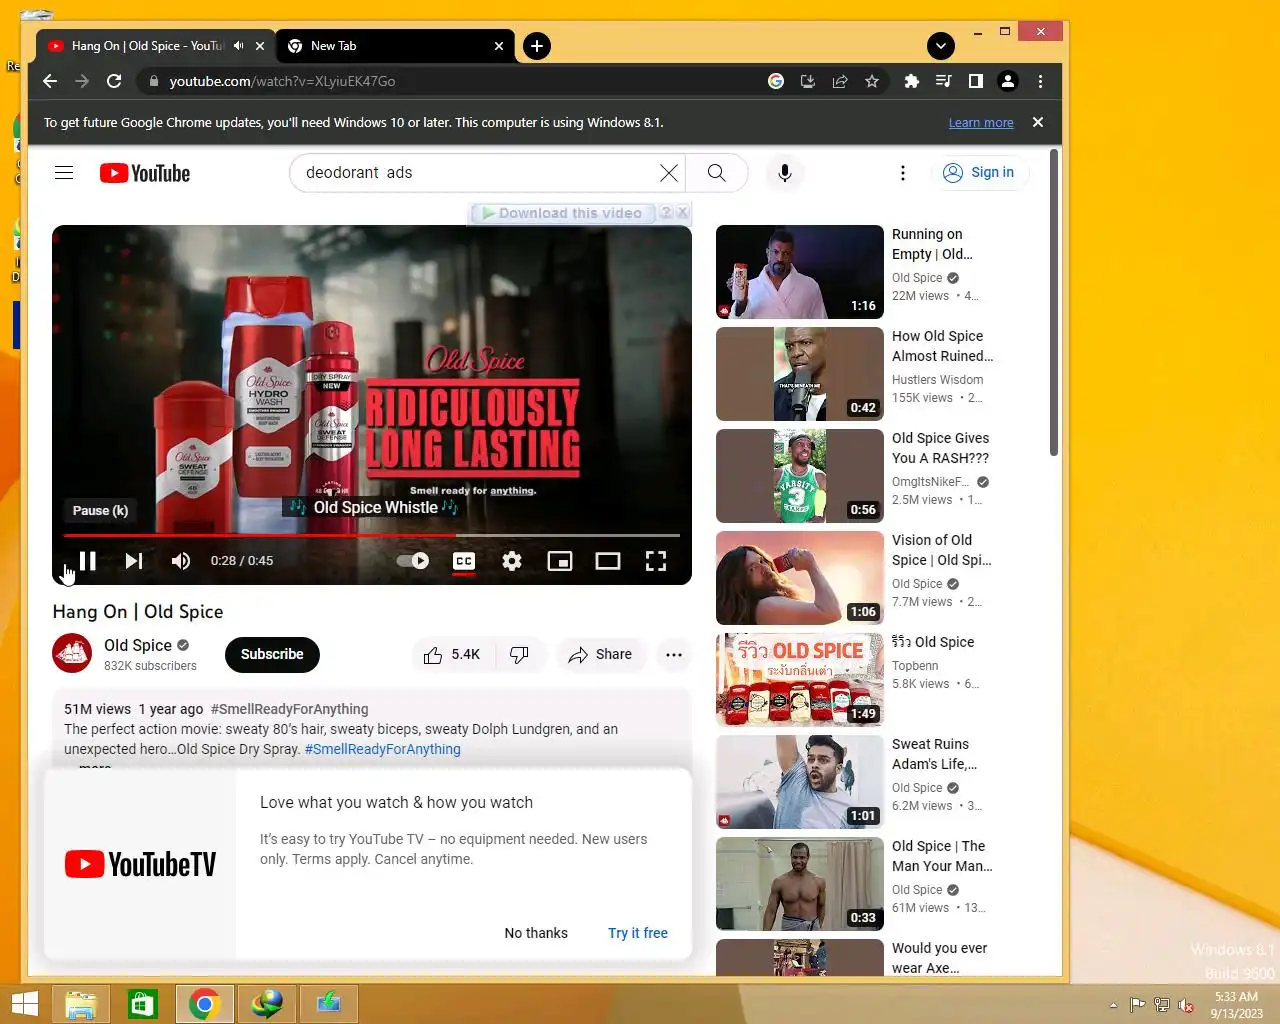The image size is (1280, 1024).
Task: Bookmark this page with star
Action: (872, 81)
